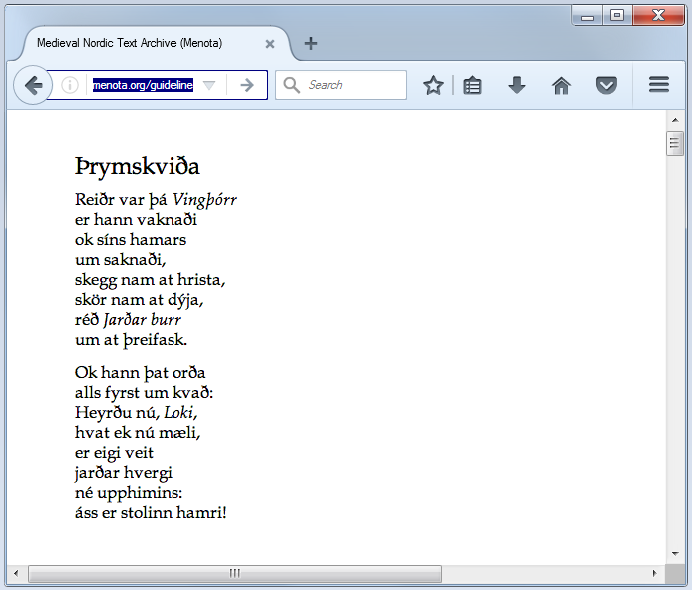The height and width of the screenshot is (590, 692).
Task: Click the menota.org address bar URL
Action: click(142, 86)
